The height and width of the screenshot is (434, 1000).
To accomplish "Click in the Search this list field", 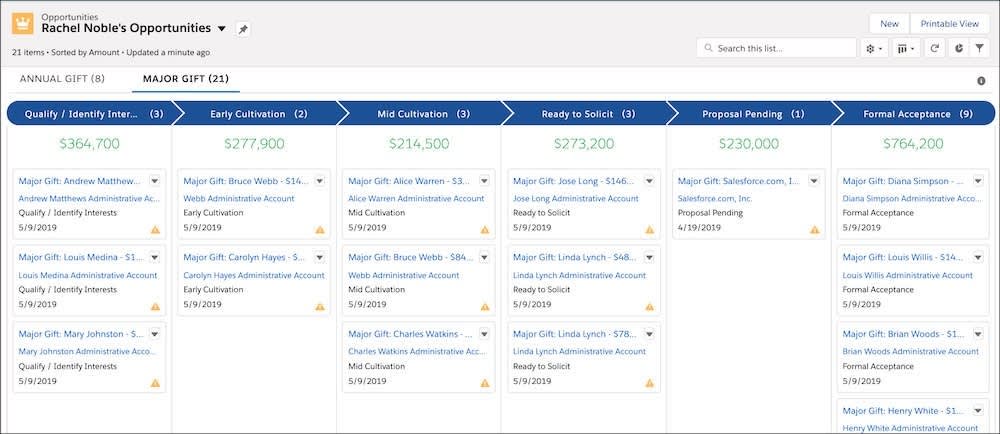I will click(x=776, y=48).
